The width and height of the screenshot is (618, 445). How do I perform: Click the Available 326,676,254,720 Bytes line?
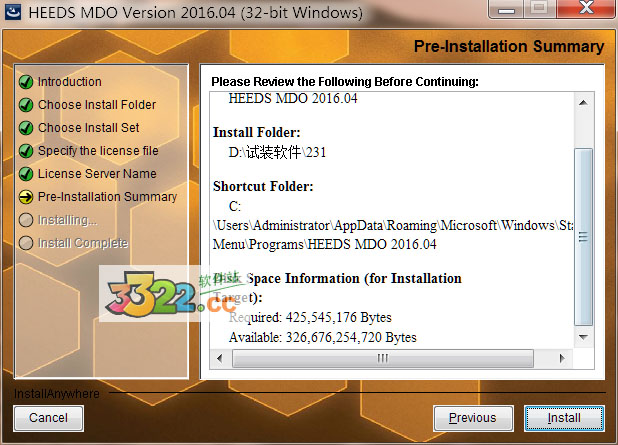pos(323,337)
